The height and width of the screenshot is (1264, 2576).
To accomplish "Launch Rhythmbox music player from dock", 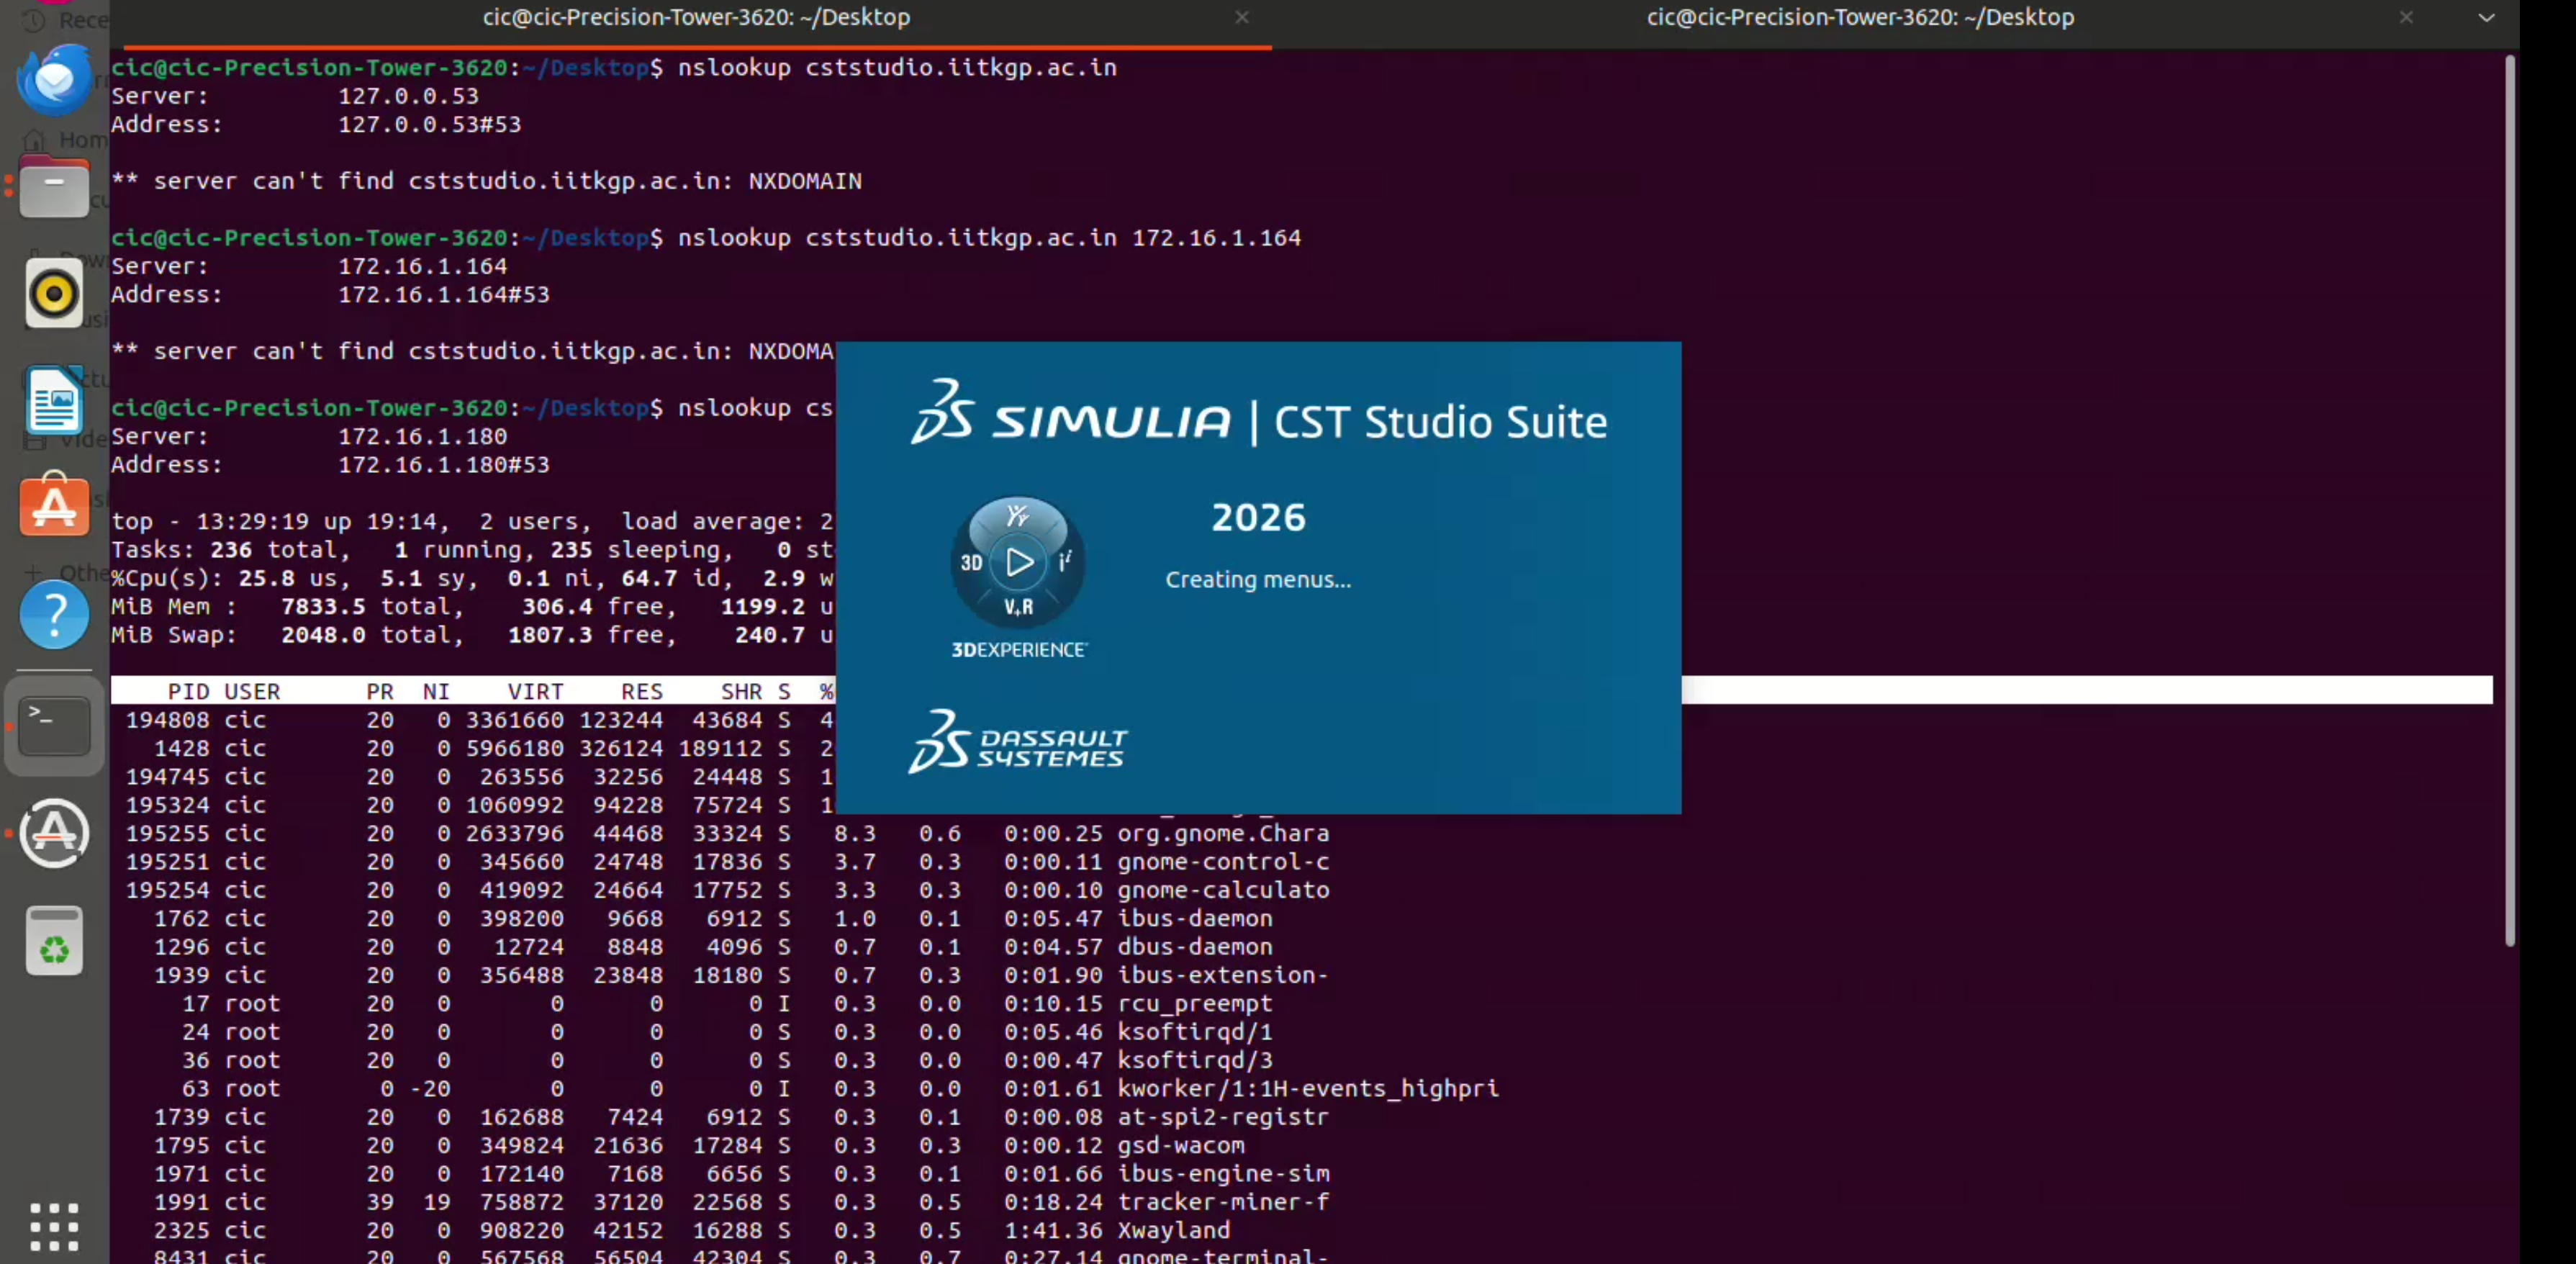I will 54,294.
